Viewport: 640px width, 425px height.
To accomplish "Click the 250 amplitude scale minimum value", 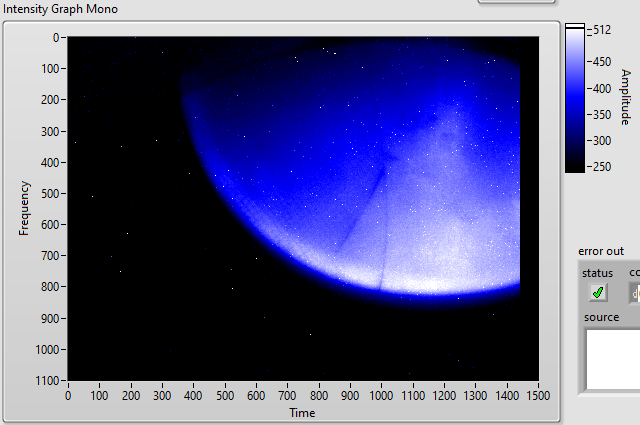I will click(602, 167).
